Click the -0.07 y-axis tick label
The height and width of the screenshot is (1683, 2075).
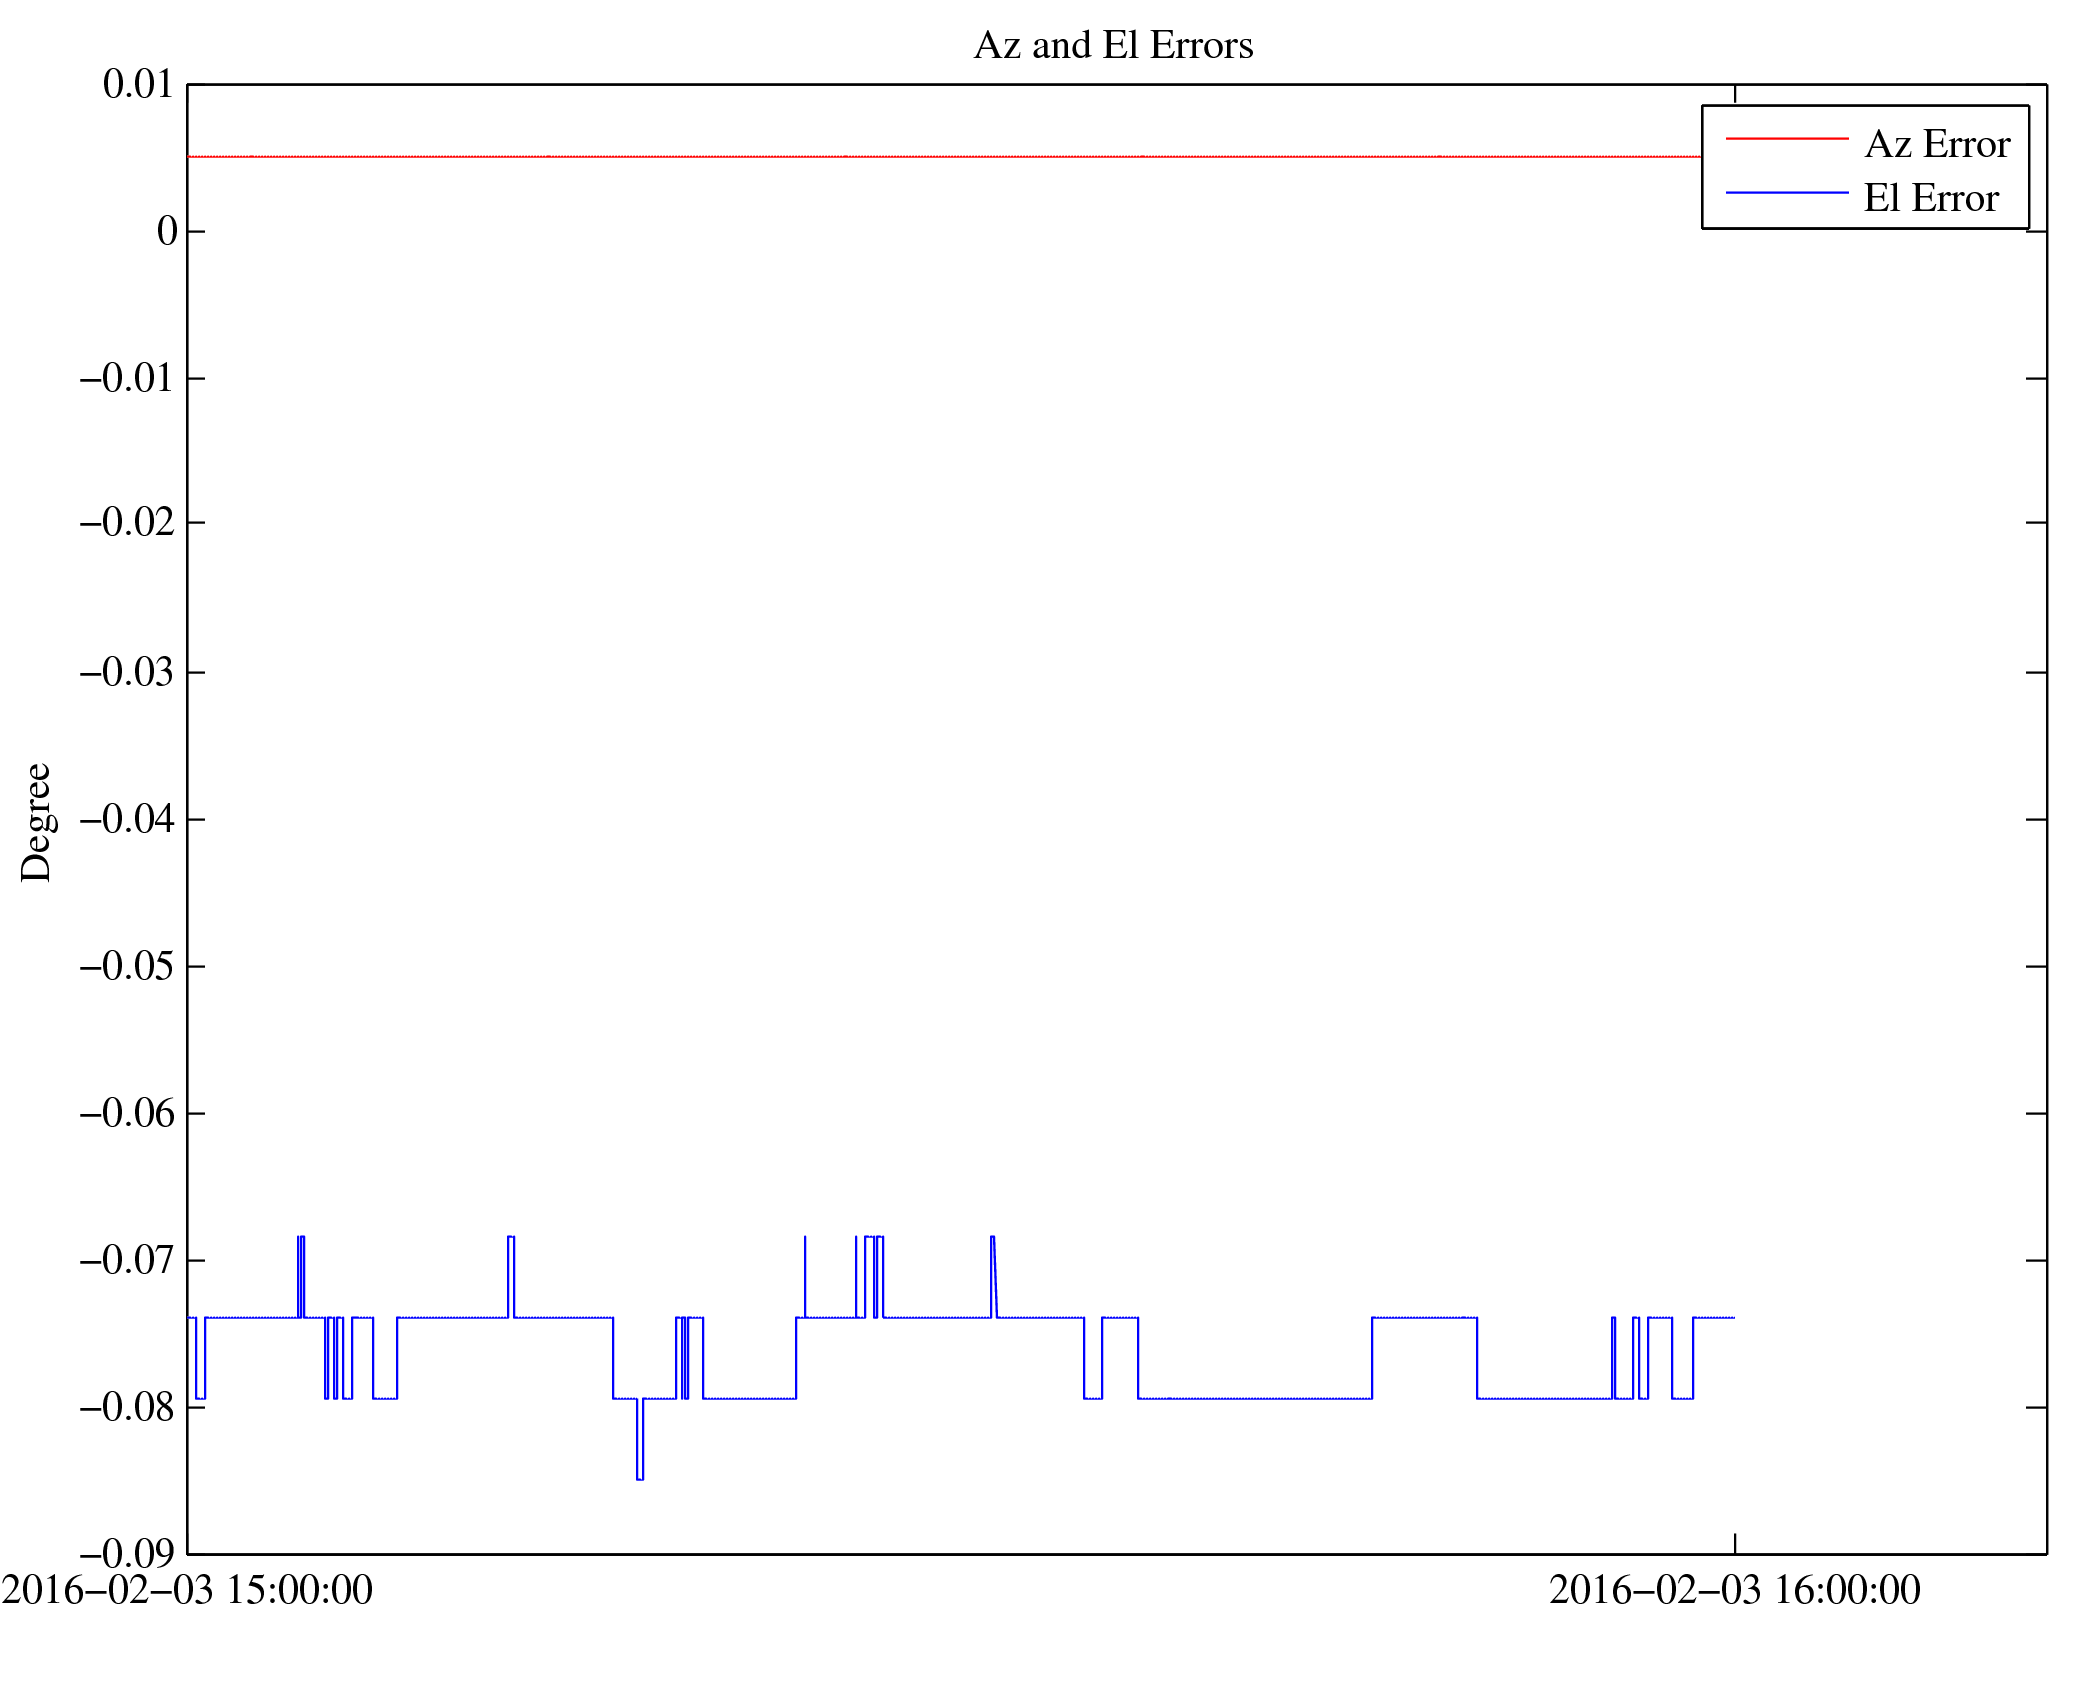pos(127,1261)
